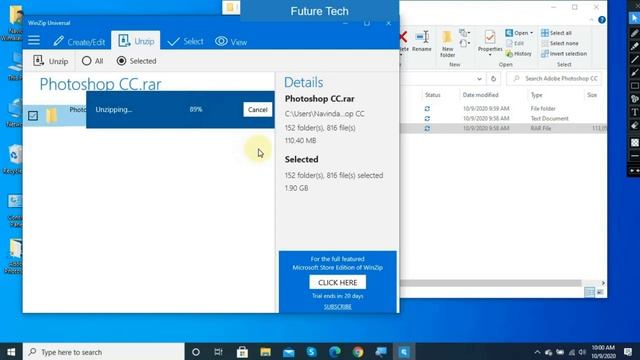The image size is (640, 360).
Task: Choose the All radio option
Action: [92, 61]
